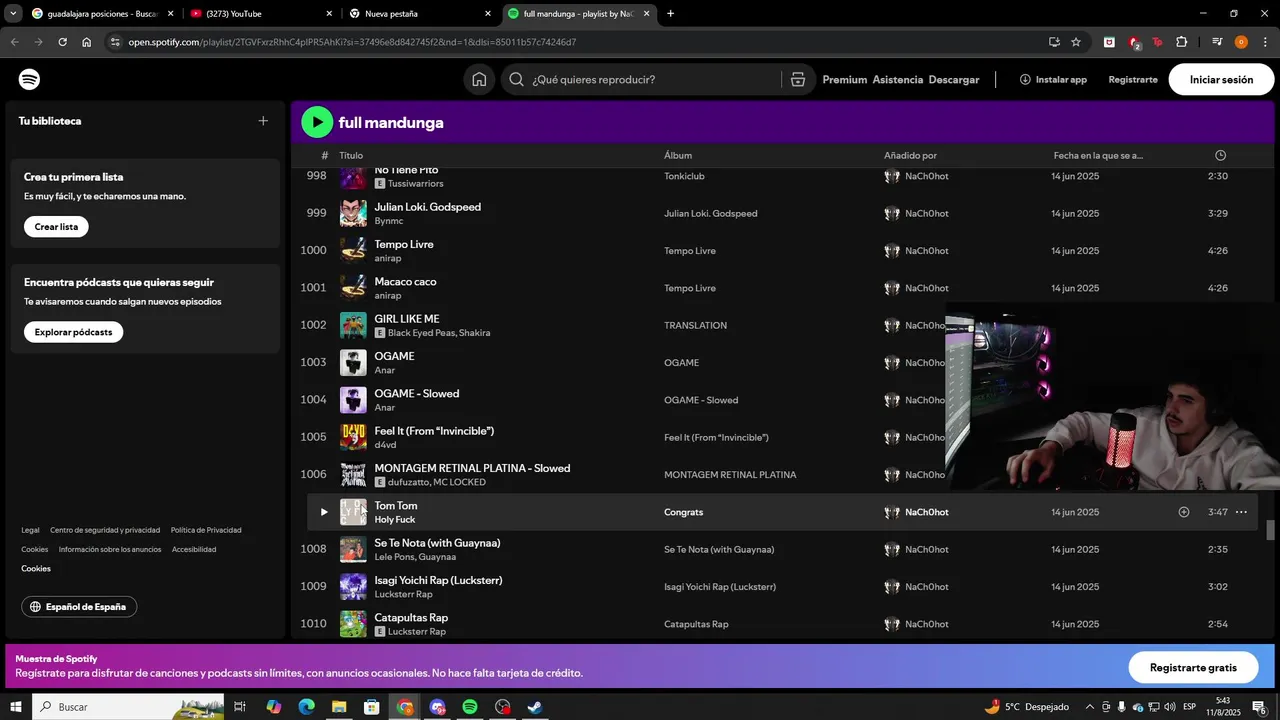Screen dimensions: 1280x720
Task: Open Windows Start menu
Action: (16, 707)
